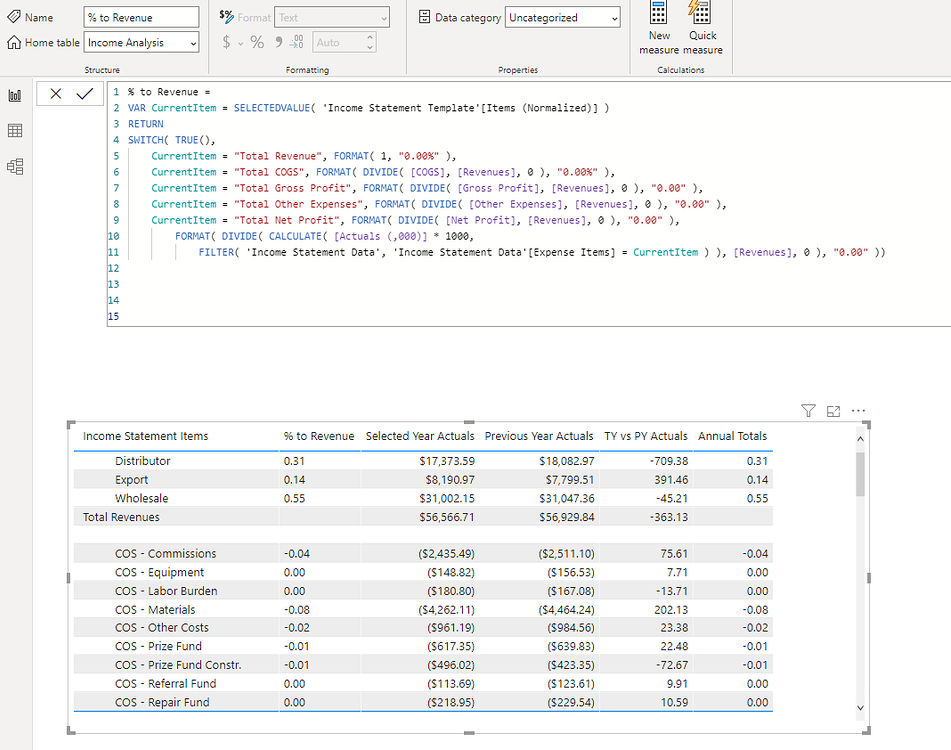The image size is (951, 750).
Task: Apply percentage format to the measure
Action: click(x=258, y=42)
